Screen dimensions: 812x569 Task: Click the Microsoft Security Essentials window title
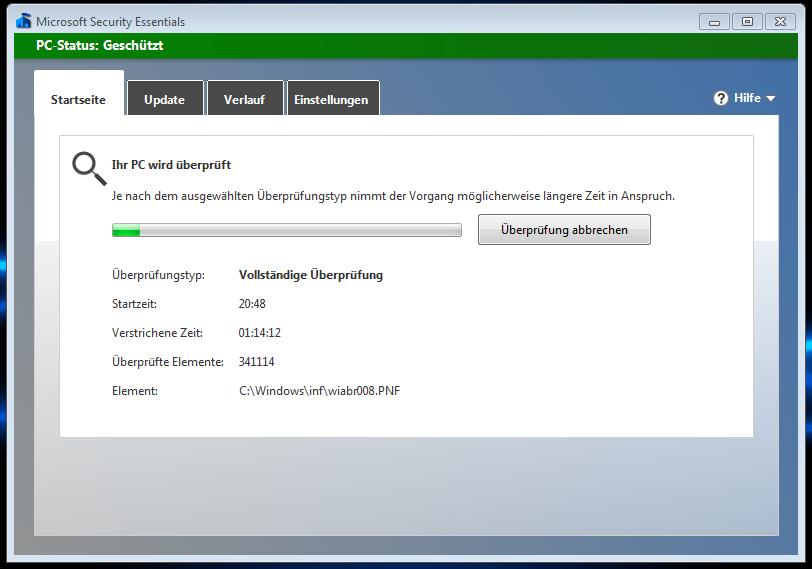tap(110, 22)
